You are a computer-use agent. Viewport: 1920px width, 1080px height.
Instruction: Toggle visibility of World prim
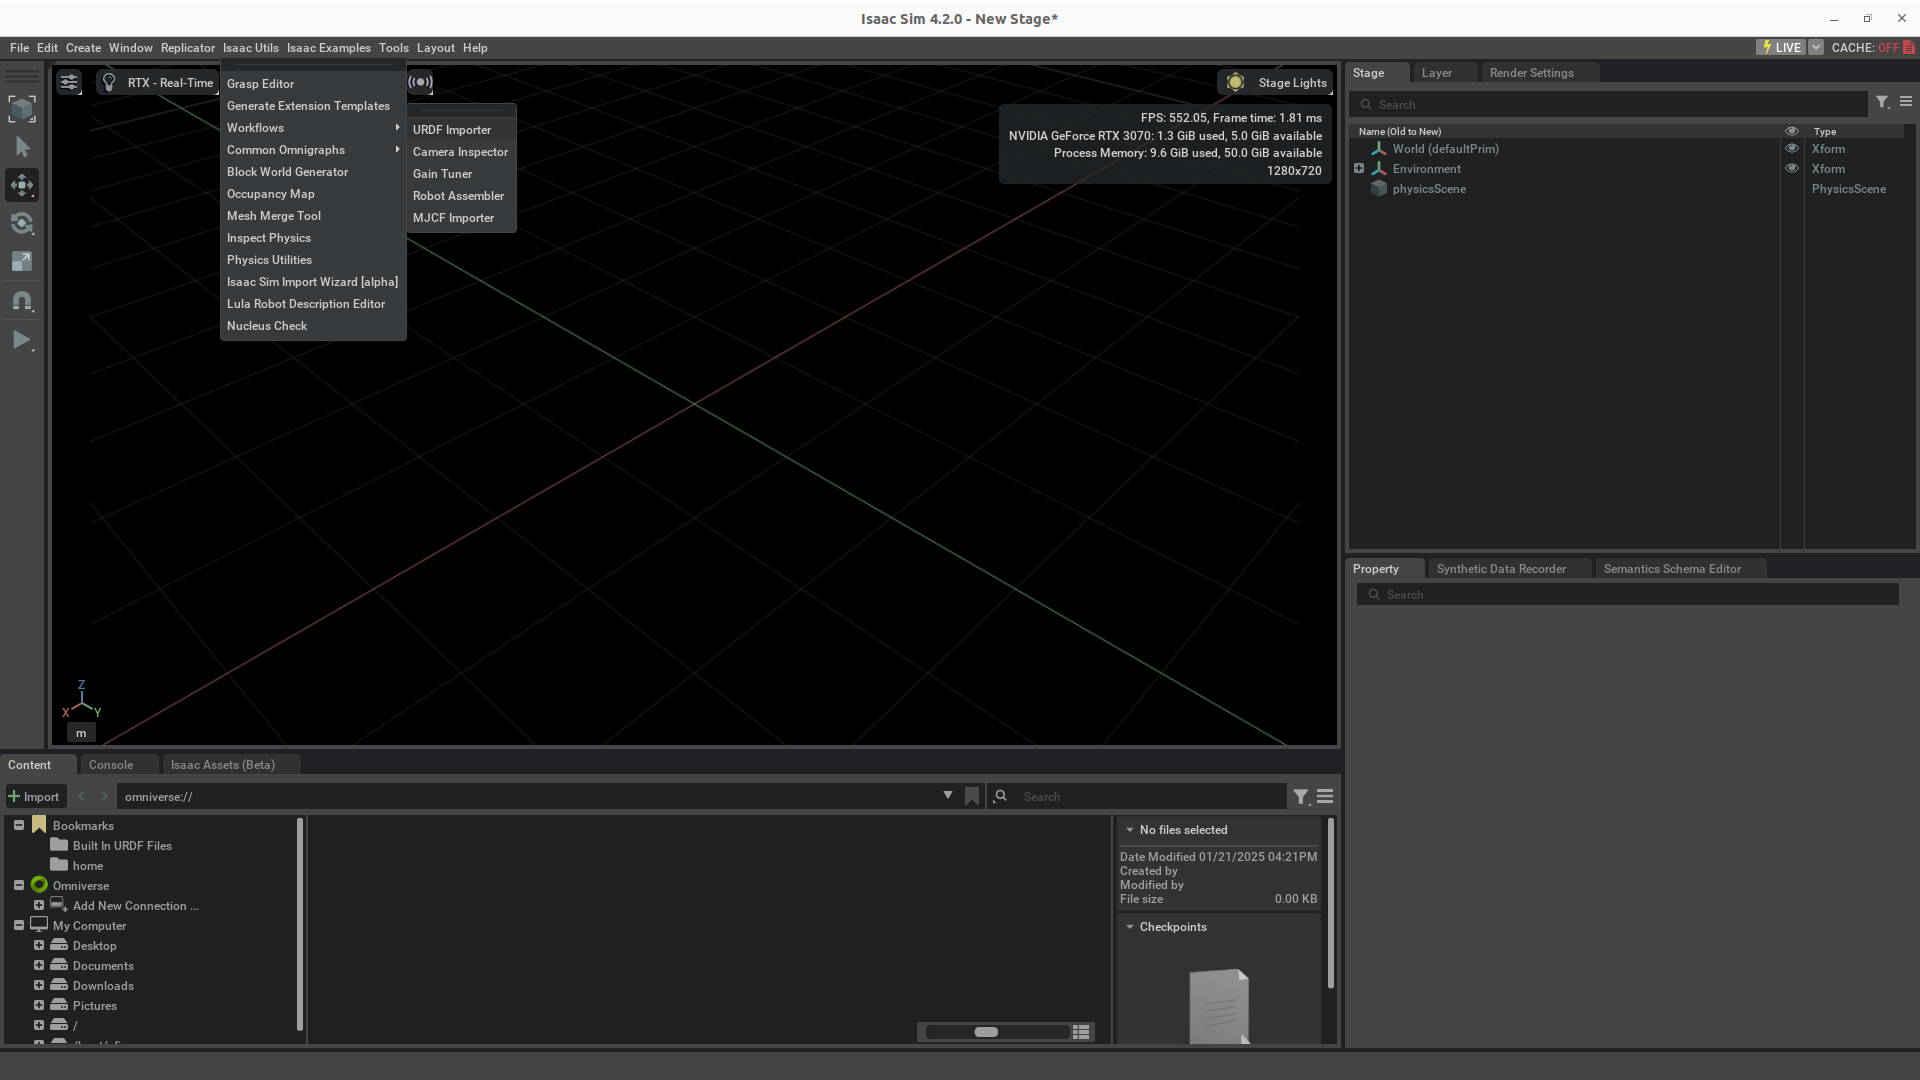tap(1792, 149)
